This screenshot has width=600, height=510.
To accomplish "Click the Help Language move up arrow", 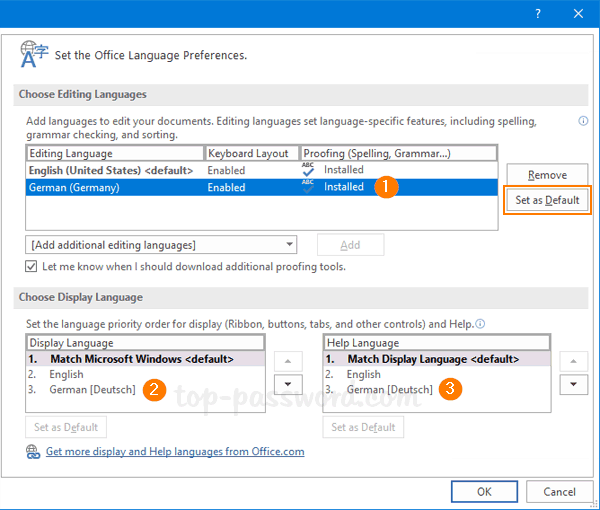I will pos(574,360).
